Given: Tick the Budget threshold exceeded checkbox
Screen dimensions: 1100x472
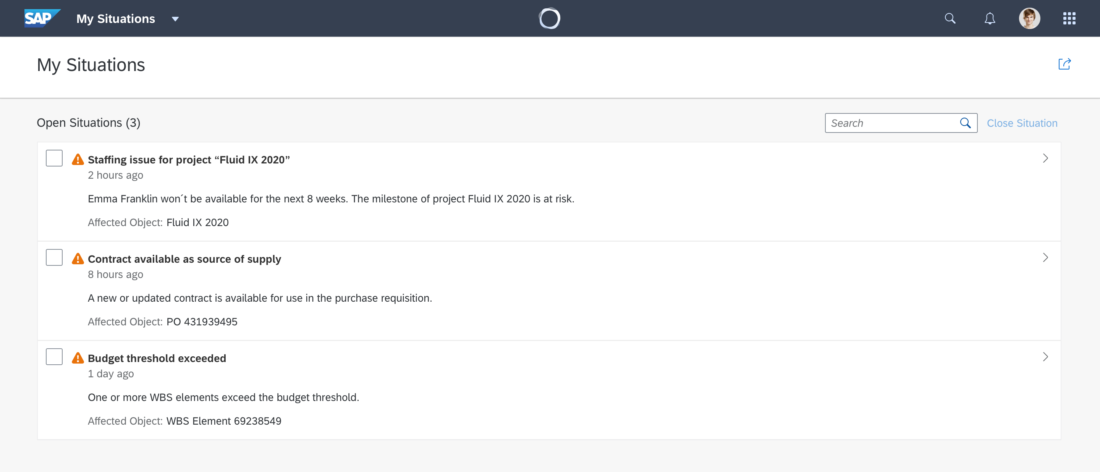Looking at the screenshot, I should pos(54,357).
